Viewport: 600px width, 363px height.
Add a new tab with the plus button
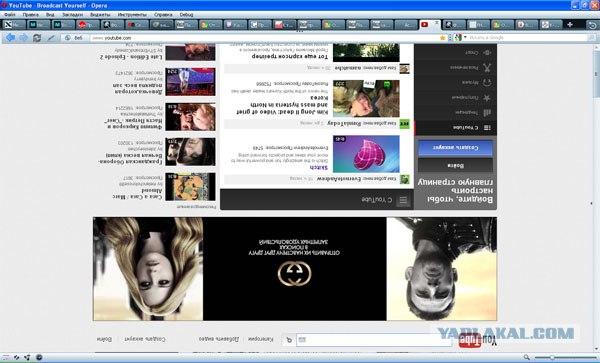tap(570, 25)
